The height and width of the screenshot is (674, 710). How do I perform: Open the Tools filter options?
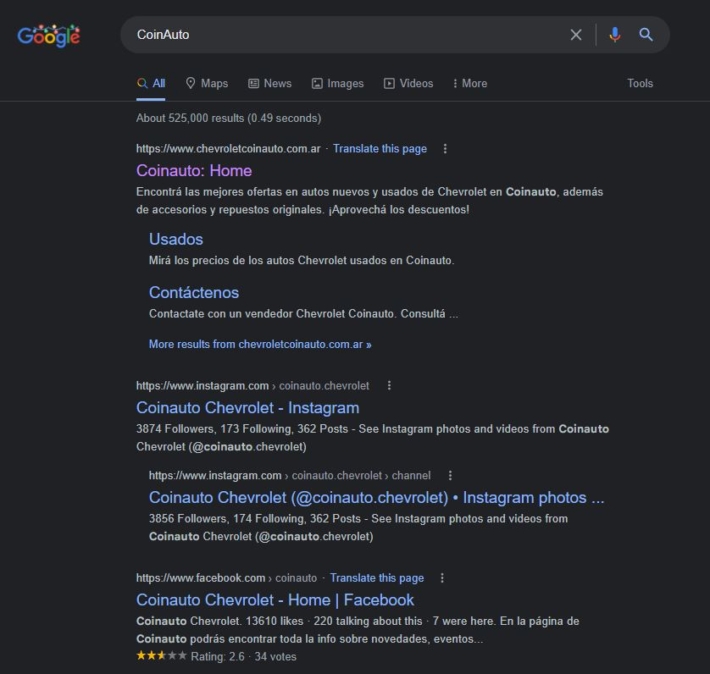click(640, 83)
